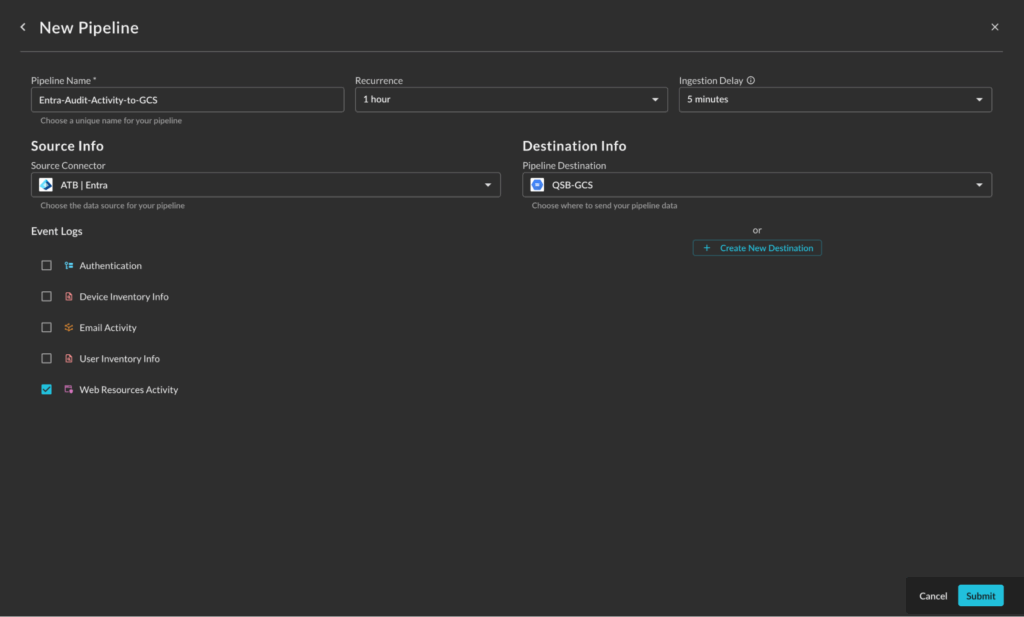1024x617 pixels.
Task: Click the Device Inventory Info icon
Action: pyautogui.click(x=69, y=297)
